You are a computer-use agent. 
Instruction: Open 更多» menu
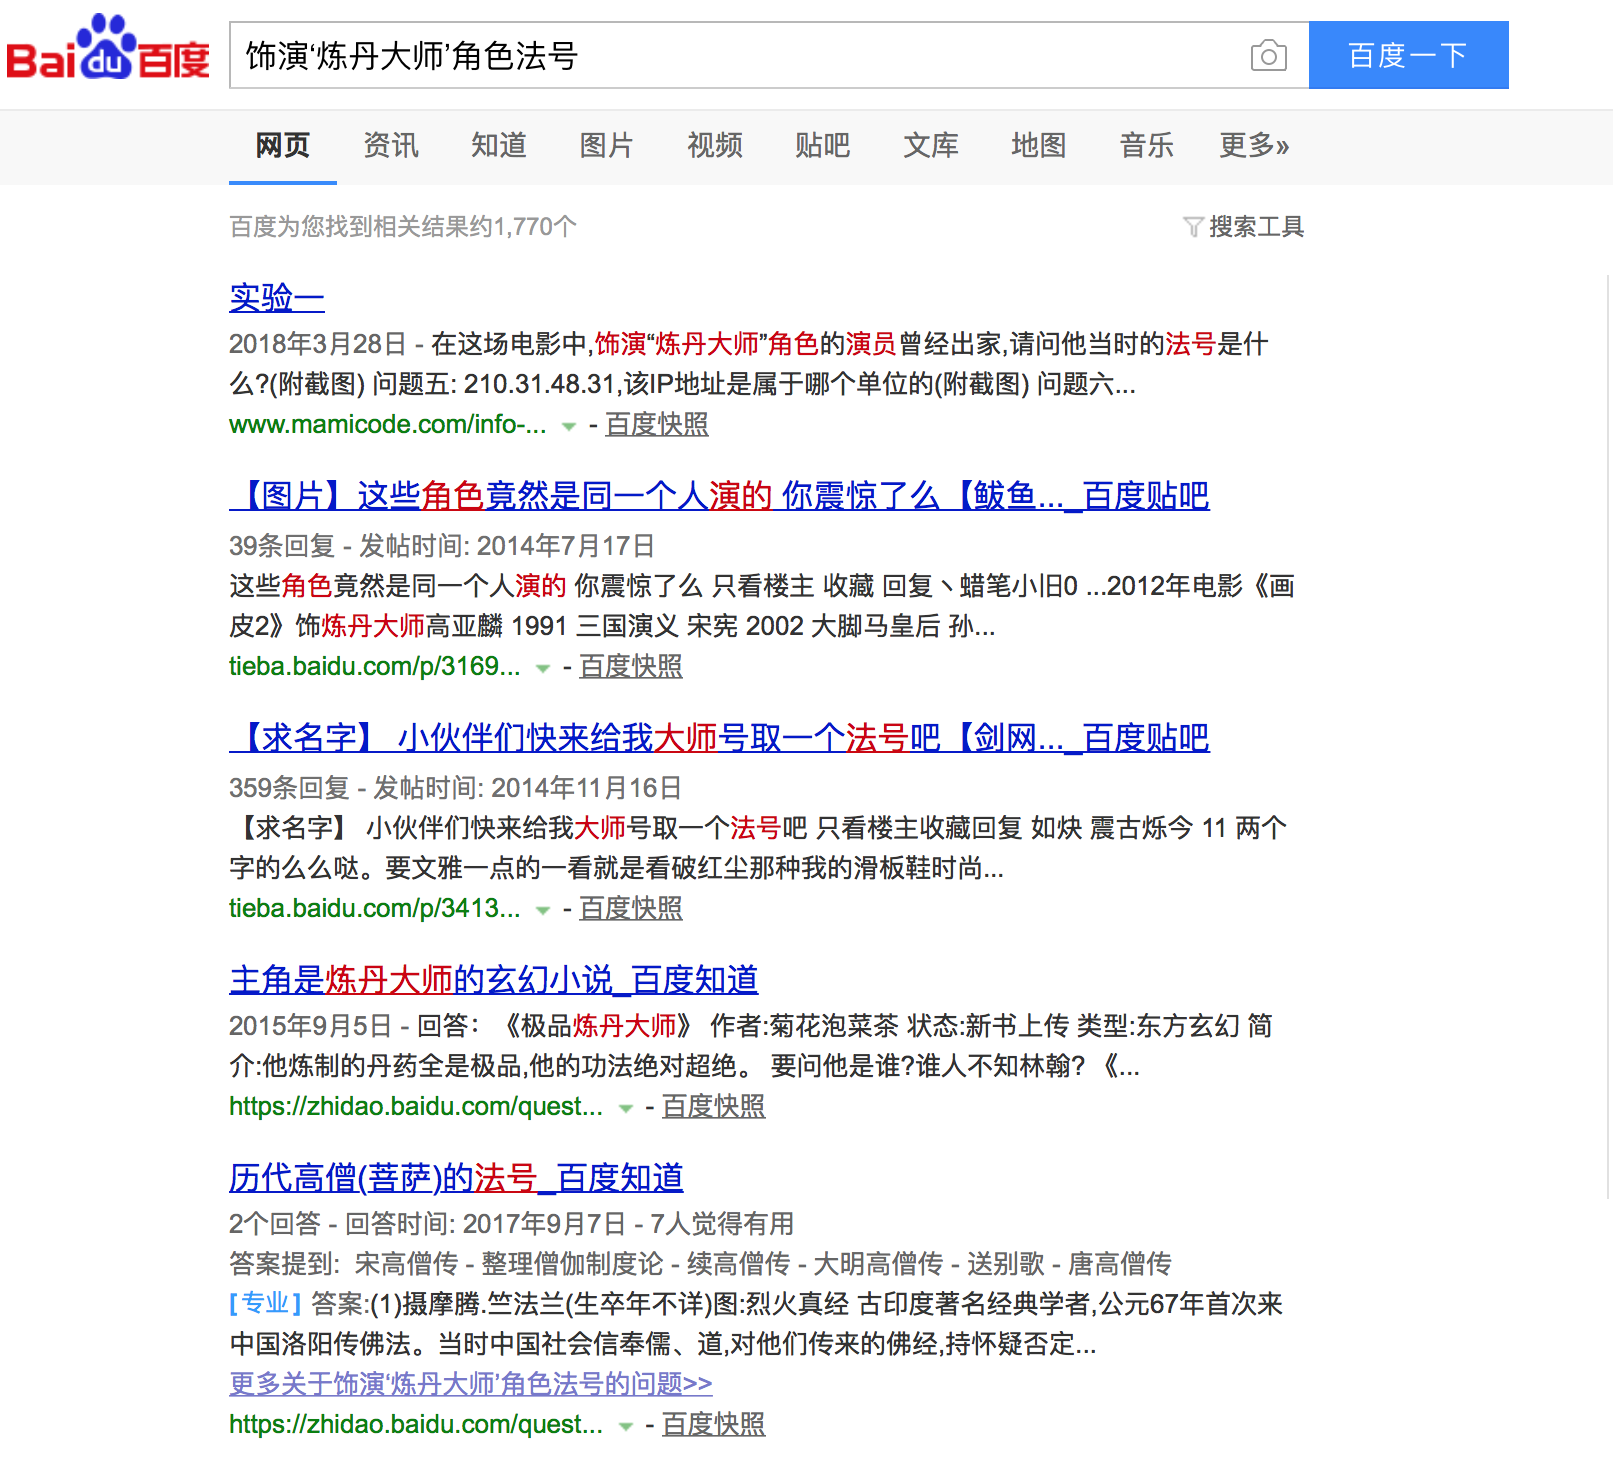click(x=1254, y=146)
